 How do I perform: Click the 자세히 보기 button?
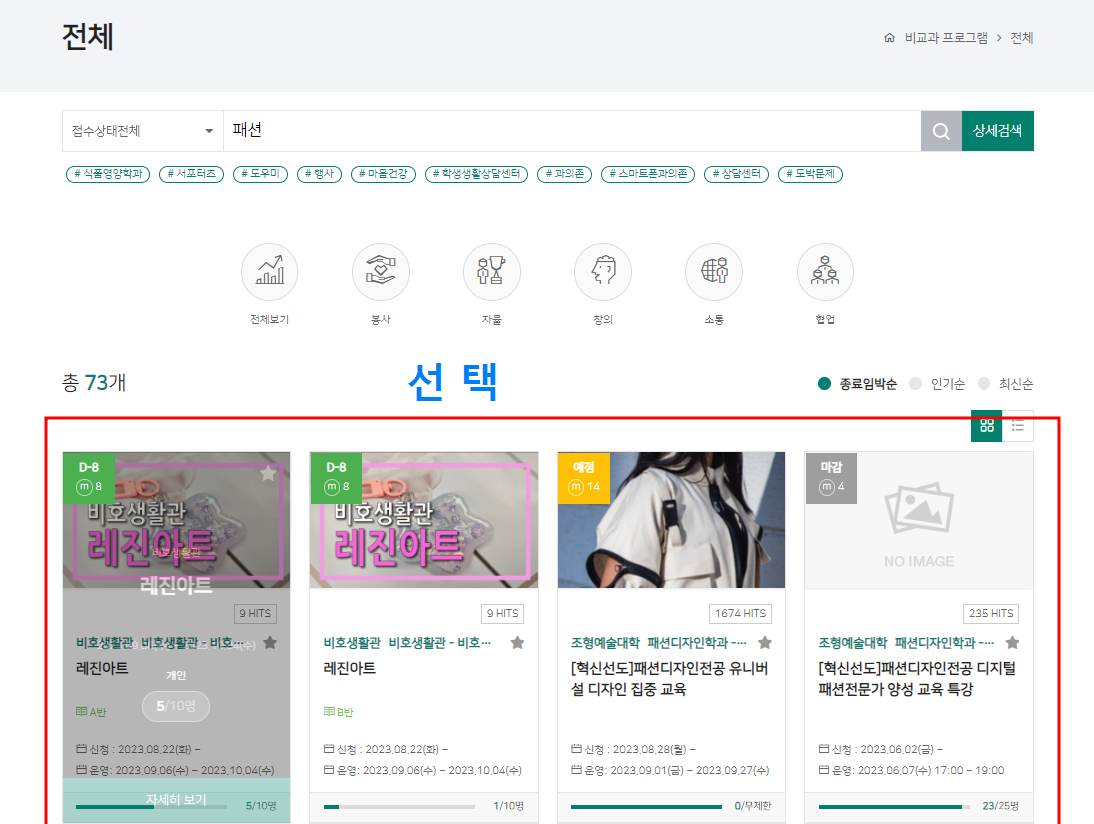coord(176,800)
